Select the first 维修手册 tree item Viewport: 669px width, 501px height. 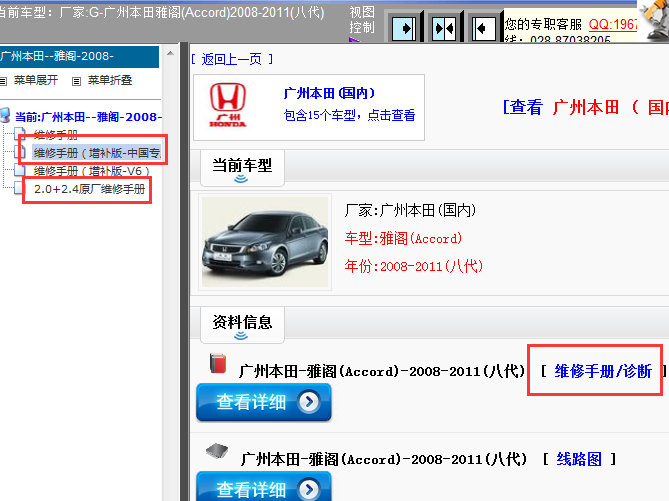(x=56, y=135)
